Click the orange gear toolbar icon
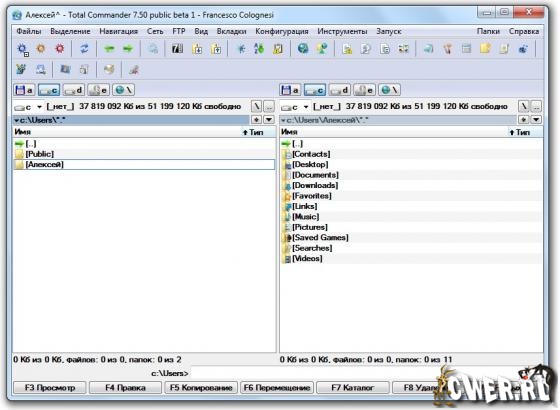This screenshot has width=560, height=410. 41,48
